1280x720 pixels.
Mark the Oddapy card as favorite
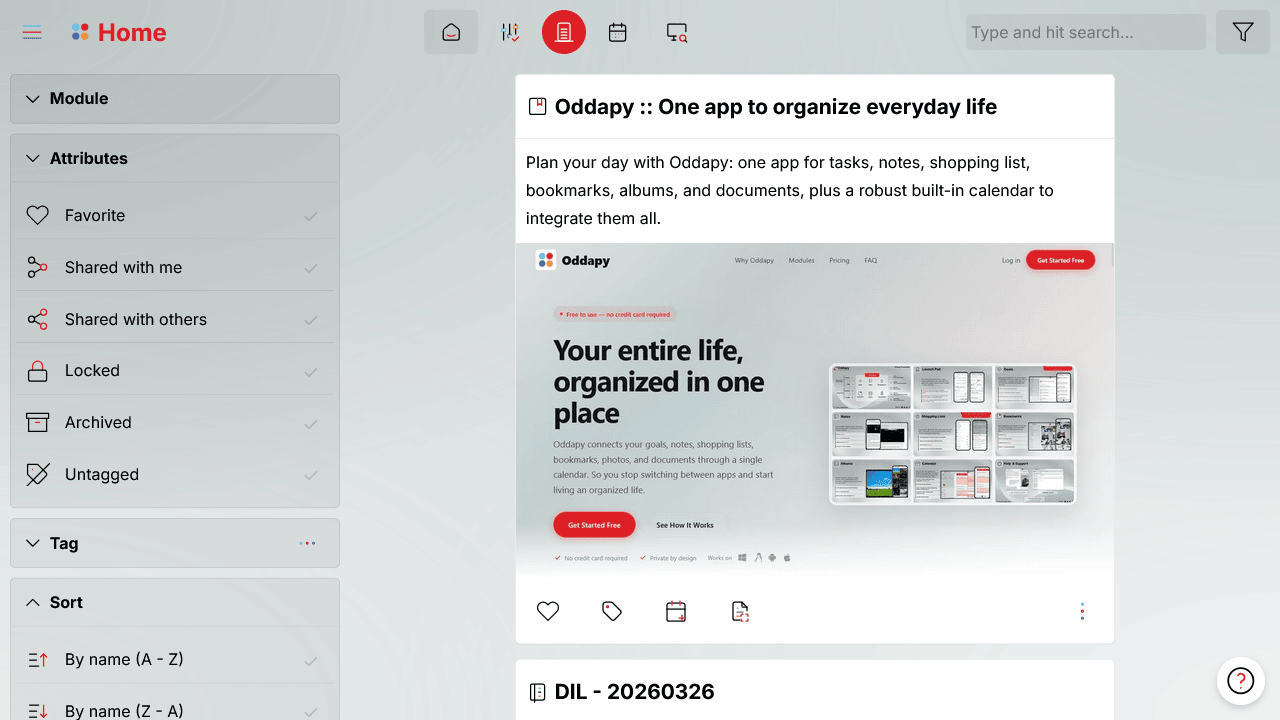pos(547,610)
